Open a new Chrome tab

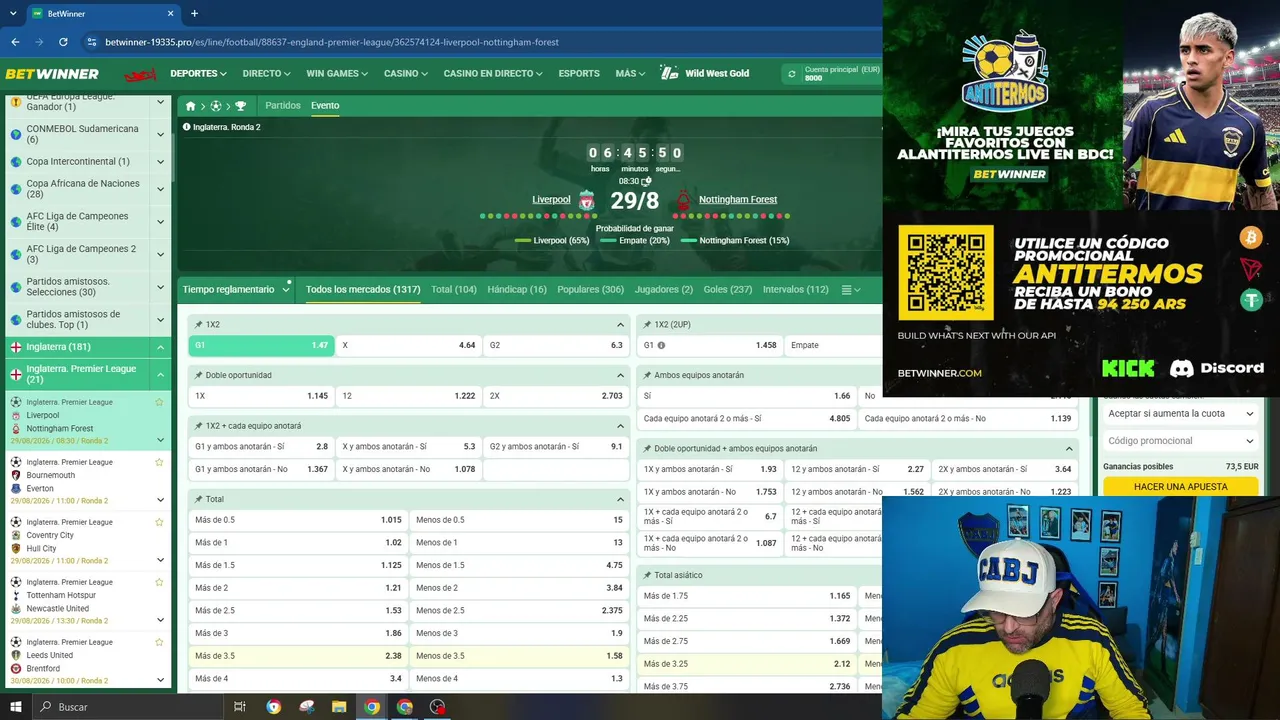pos(194,14)
